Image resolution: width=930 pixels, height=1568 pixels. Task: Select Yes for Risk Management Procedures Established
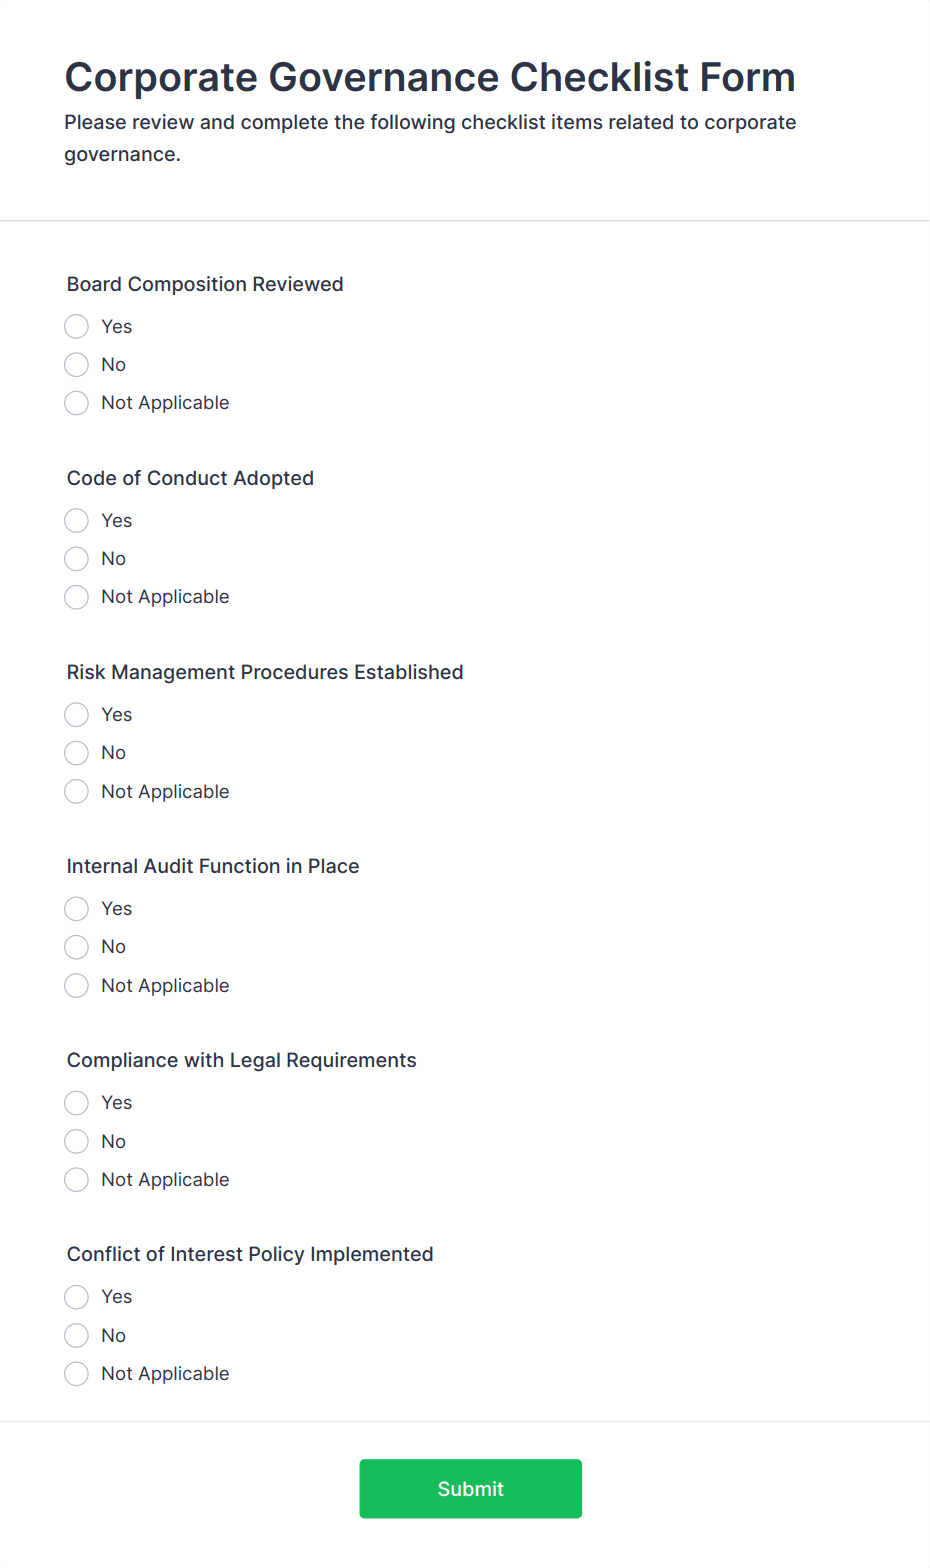point(77,715)
